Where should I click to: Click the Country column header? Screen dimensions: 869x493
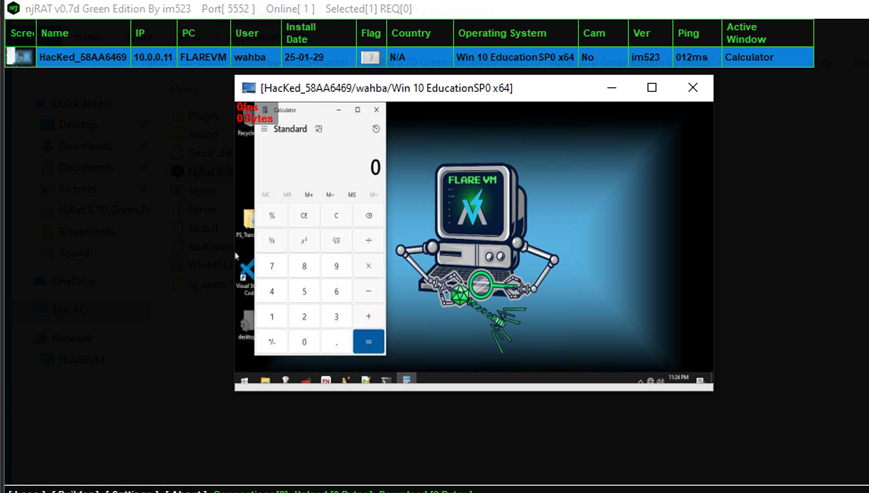click(x=420, y=33)
